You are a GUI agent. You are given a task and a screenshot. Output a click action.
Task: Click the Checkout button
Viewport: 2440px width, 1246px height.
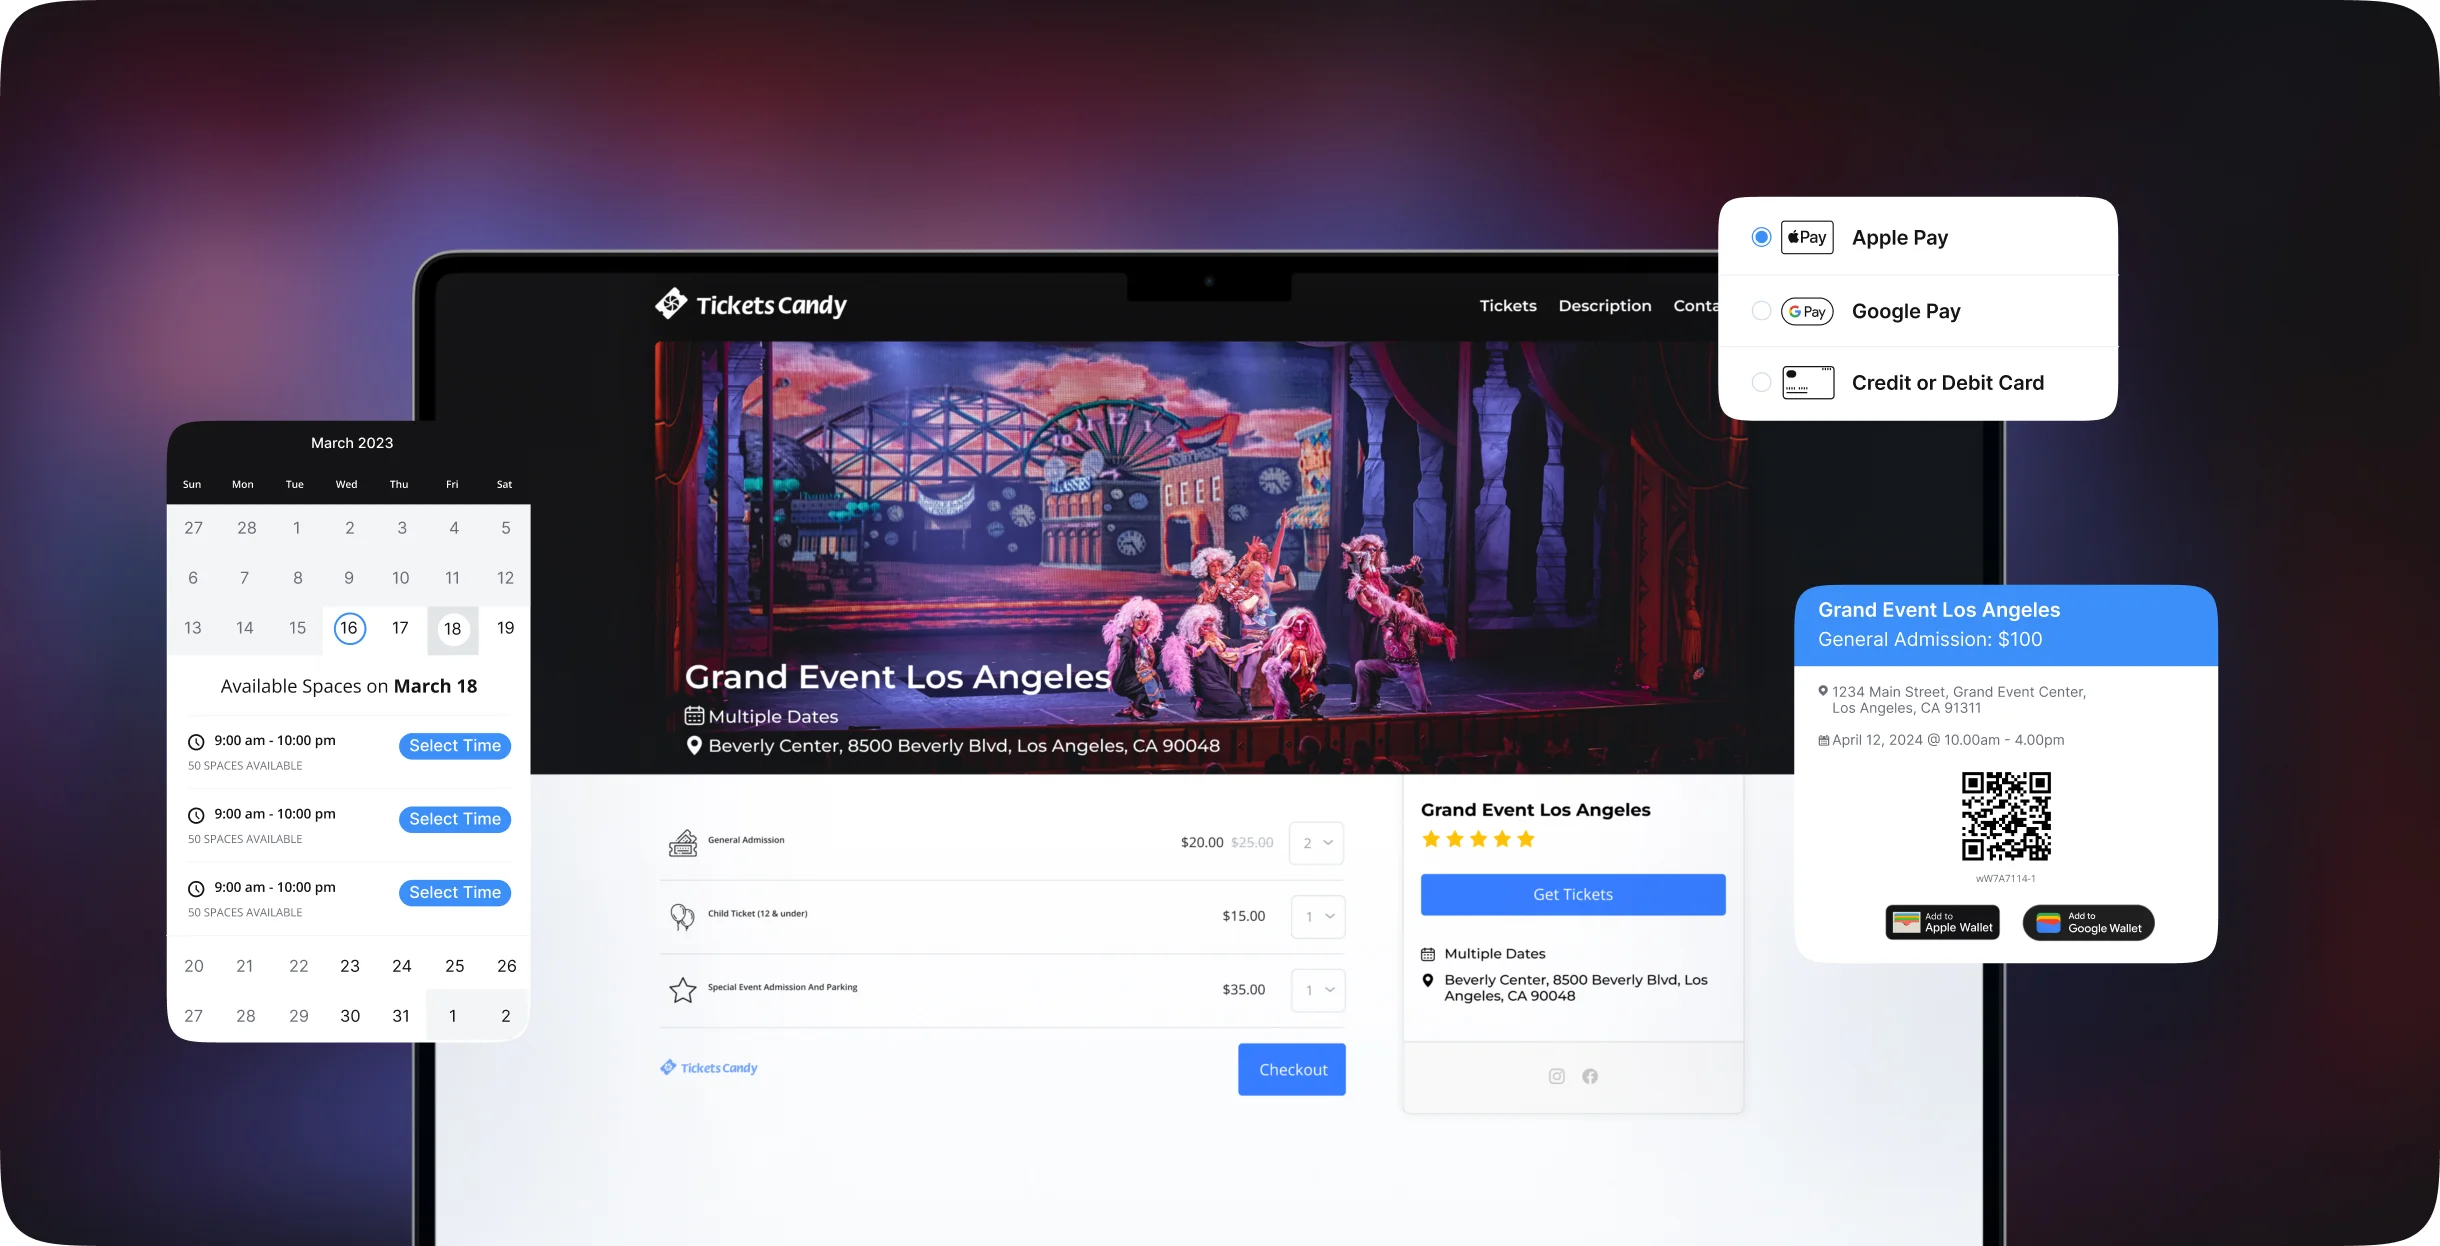coord(1291,1068)
